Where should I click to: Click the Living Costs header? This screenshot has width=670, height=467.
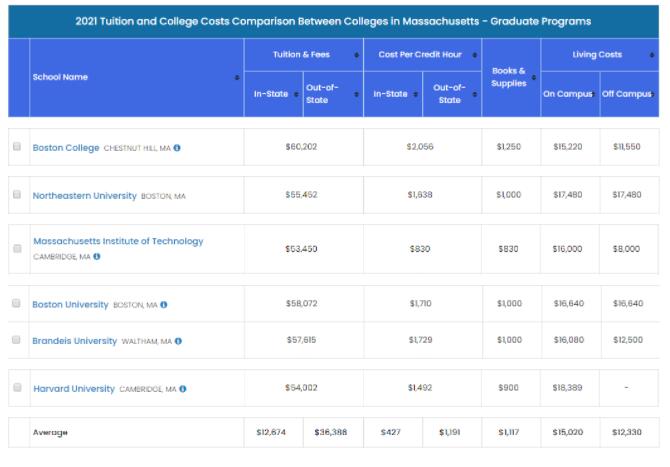click(597, 54)
